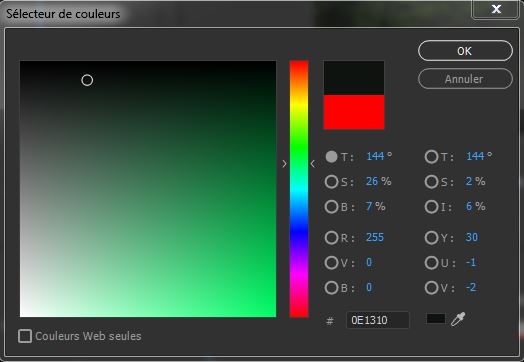Select the HSB T (hue) radio button
Viewport: 524px width, 362px height.
point(331,156)
